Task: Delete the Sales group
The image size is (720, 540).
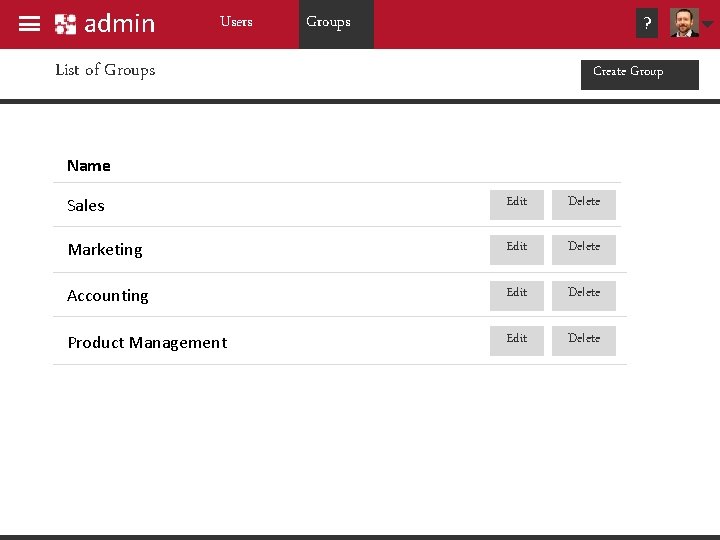Action: point(584,205)
